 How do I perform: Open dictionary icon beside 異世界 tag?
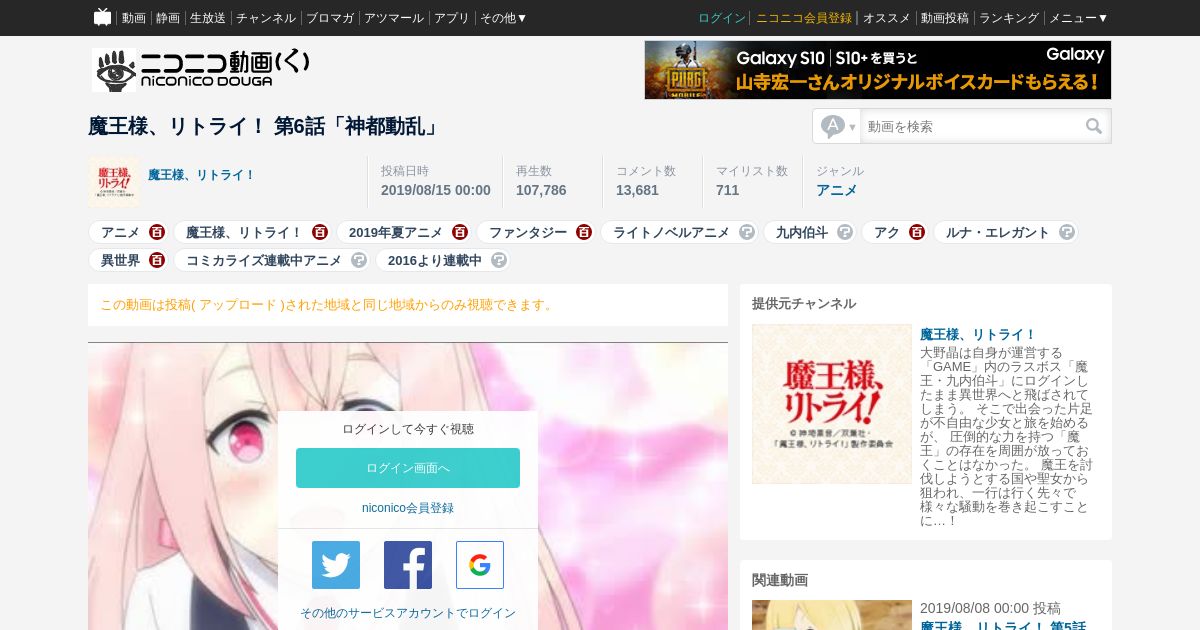pos(157,260)
